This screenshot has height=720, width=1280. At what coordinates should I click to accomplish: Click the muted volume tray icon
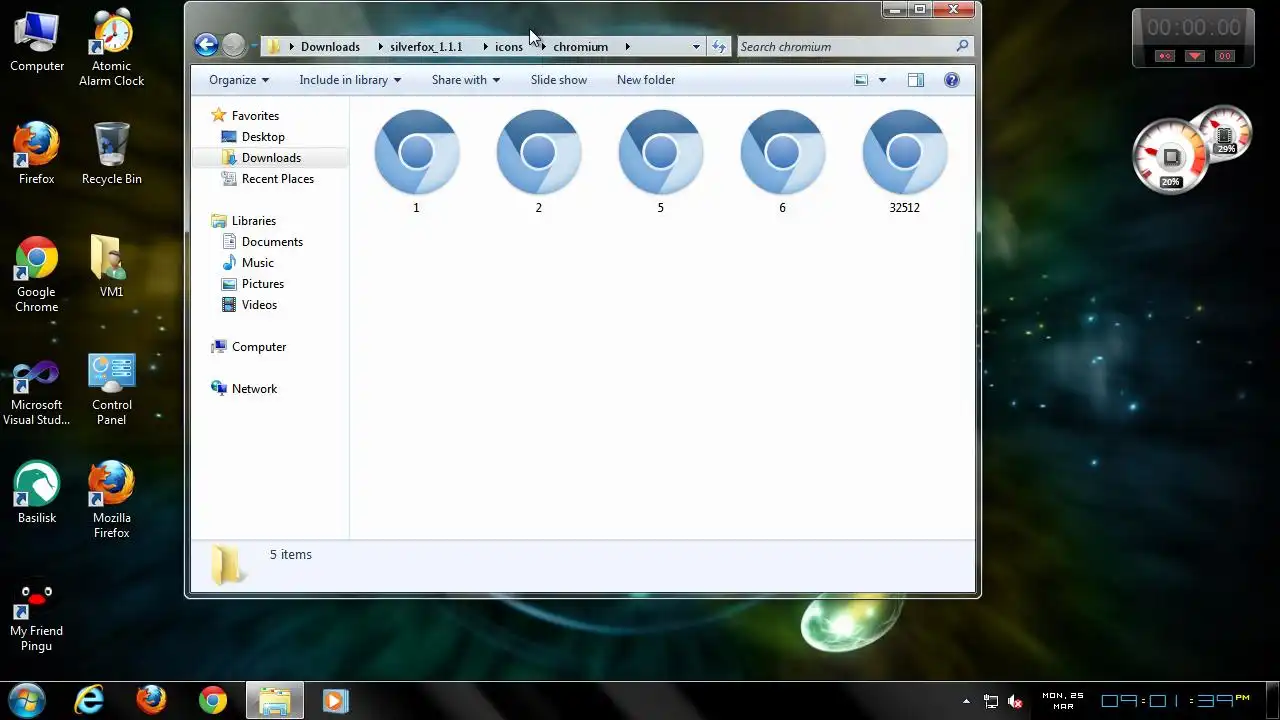point(1015,702)
